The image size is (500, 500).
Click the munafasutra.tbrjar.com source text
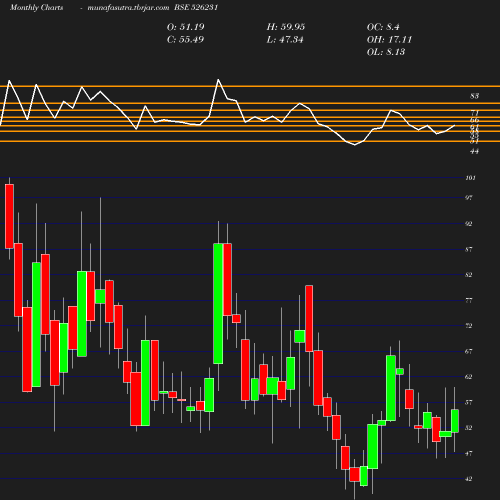(128, 7)
